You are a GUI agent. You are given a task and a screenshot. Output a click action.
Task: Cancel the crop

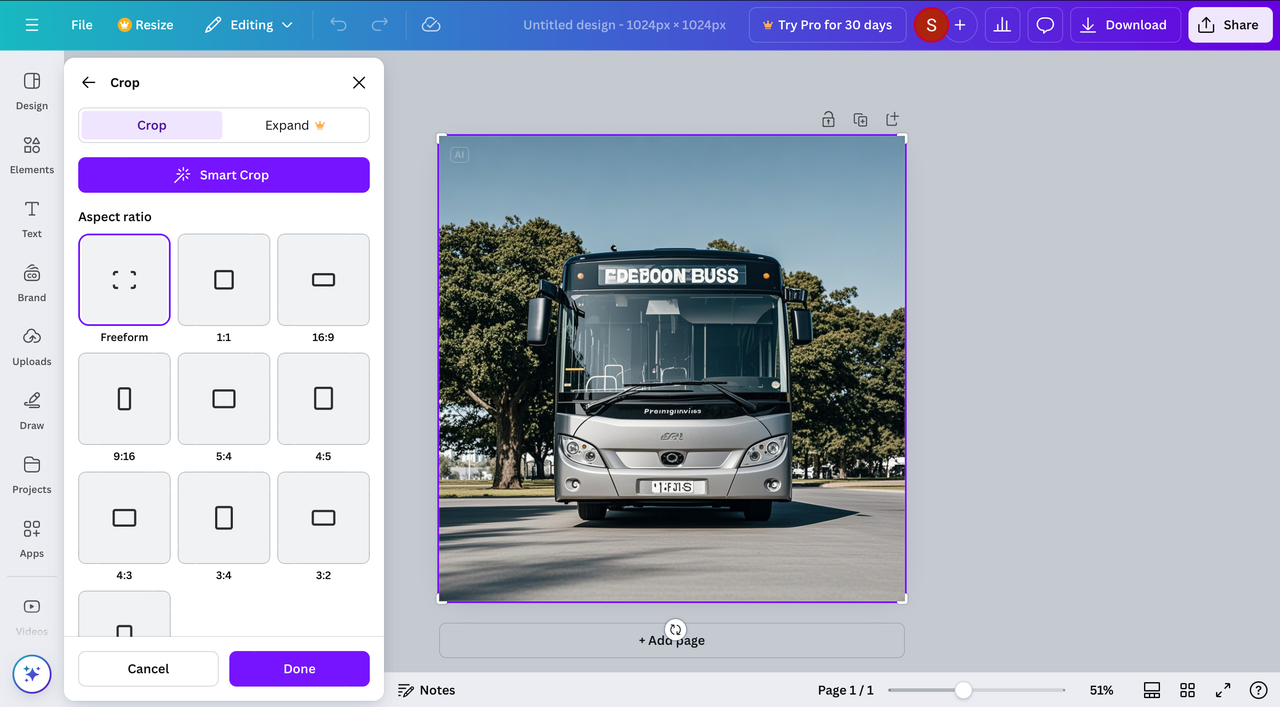click(148, 669)
